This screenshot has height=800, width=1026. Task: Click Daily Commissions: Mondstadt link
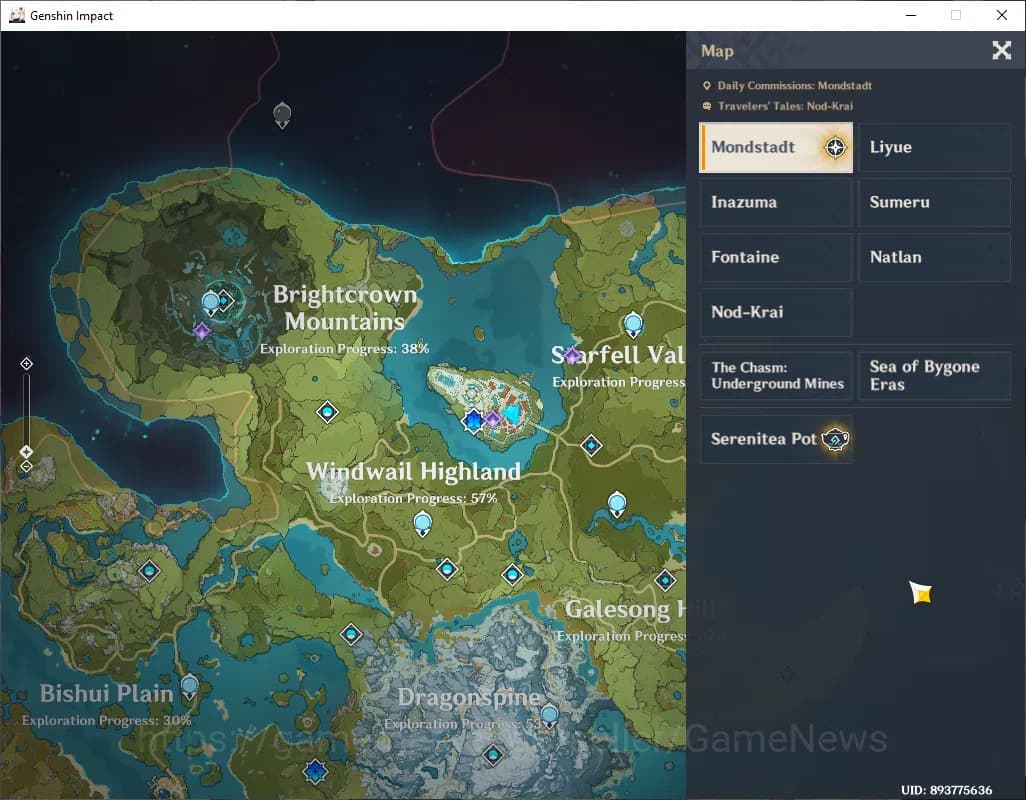point(794,86)
